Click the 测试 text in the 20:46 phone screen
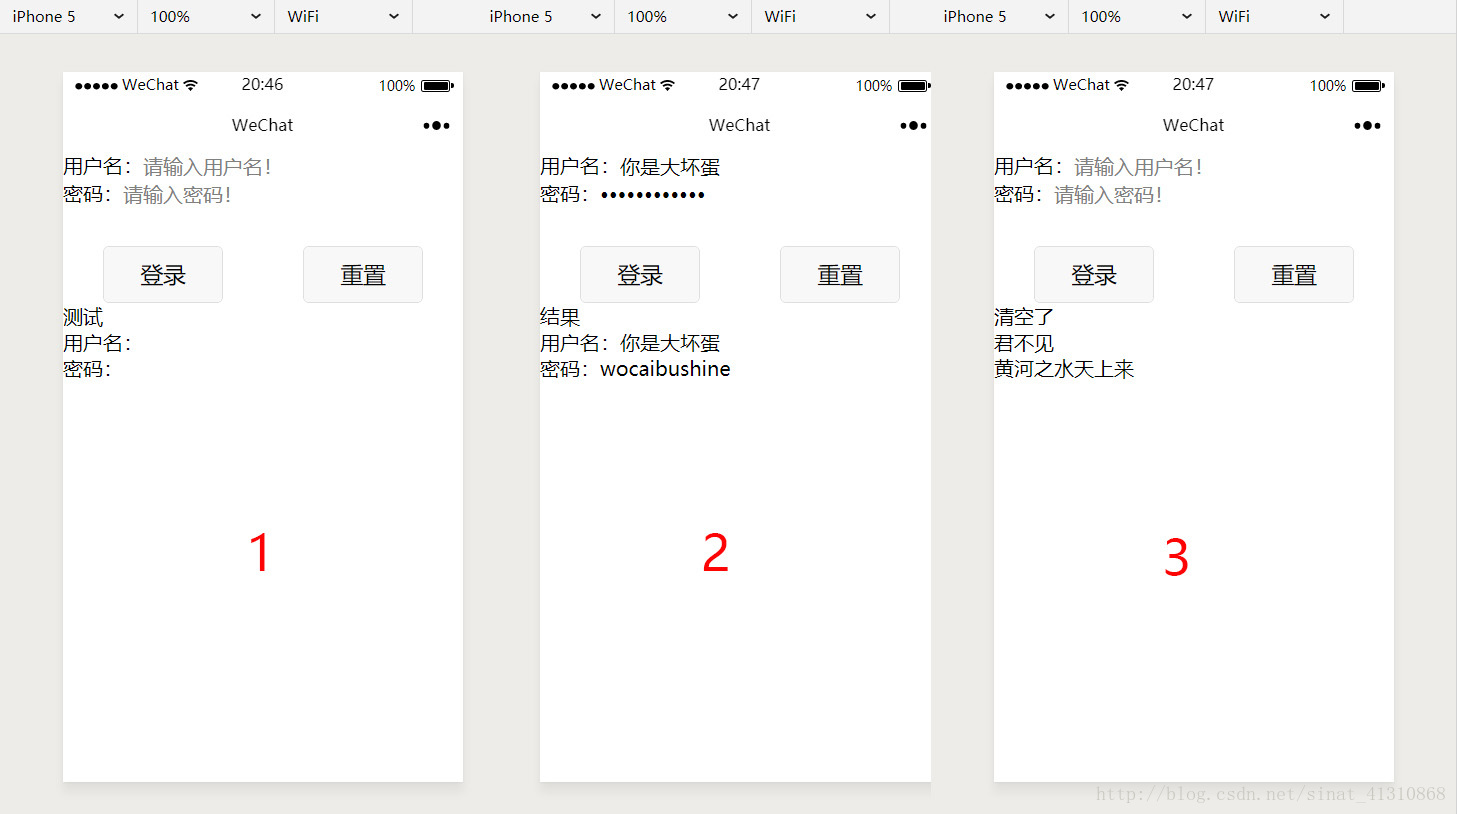Viewport: 1457px width, 814px height. [83, 317]
